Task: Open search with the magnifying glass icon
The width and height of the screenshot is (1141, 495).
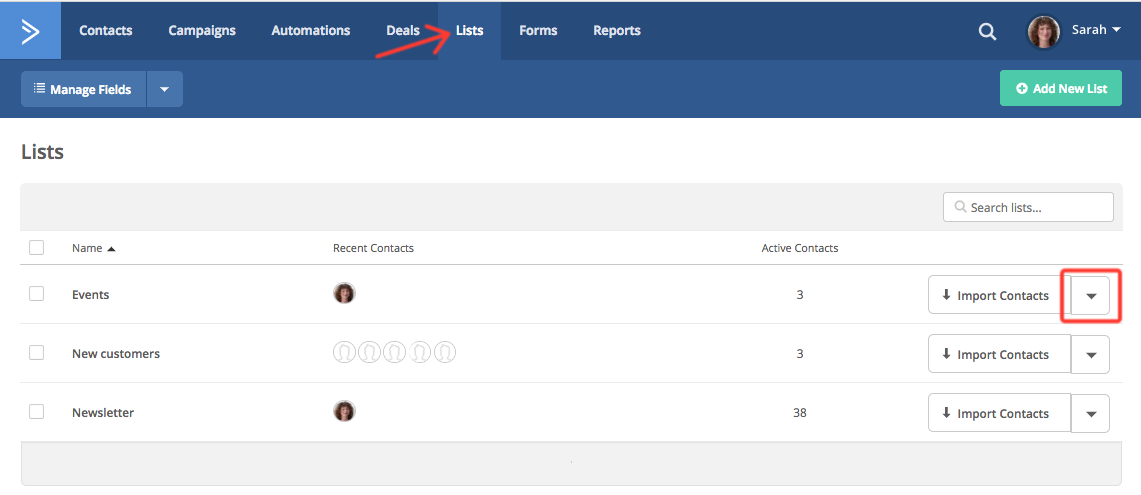Action: pyautogui.click(x=987, y=31)
